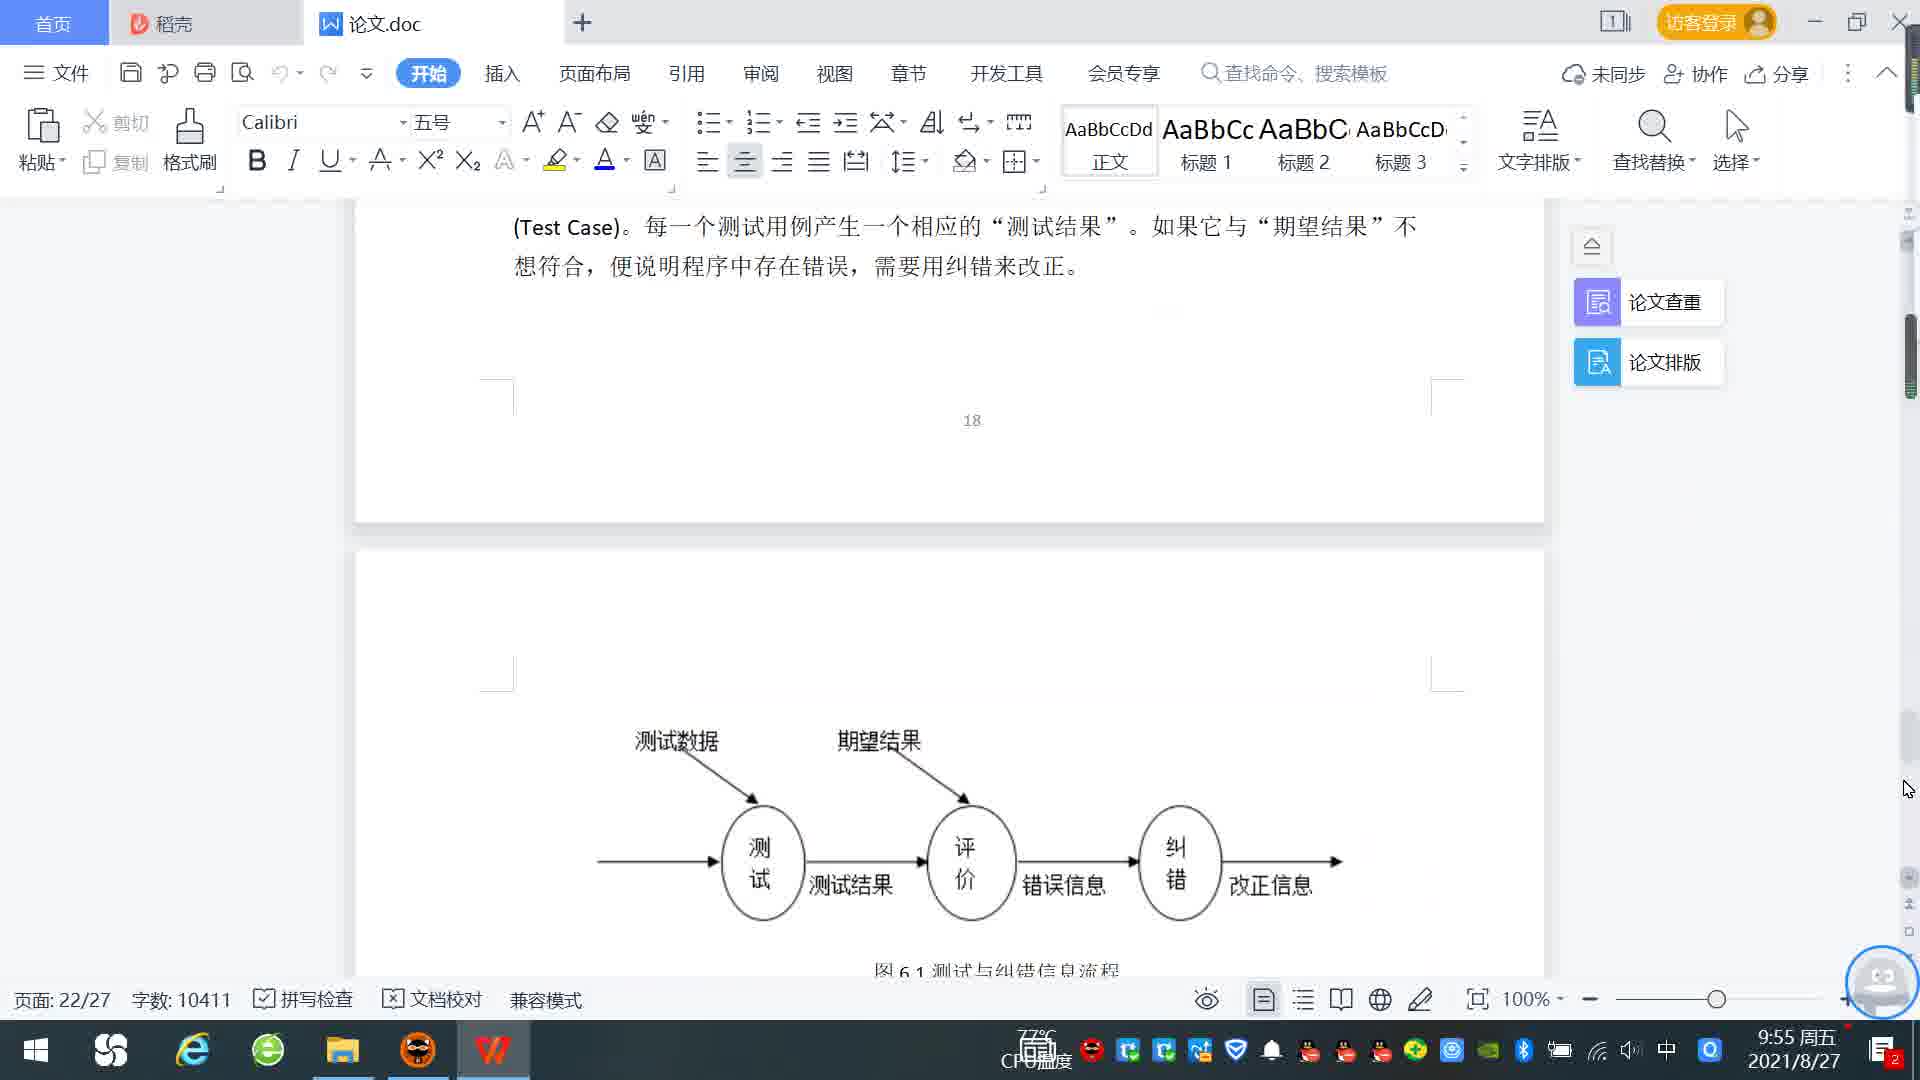Toggle Italic formatting
The height and width of the screenshot is (1080, 1920).
click(293, 160)
